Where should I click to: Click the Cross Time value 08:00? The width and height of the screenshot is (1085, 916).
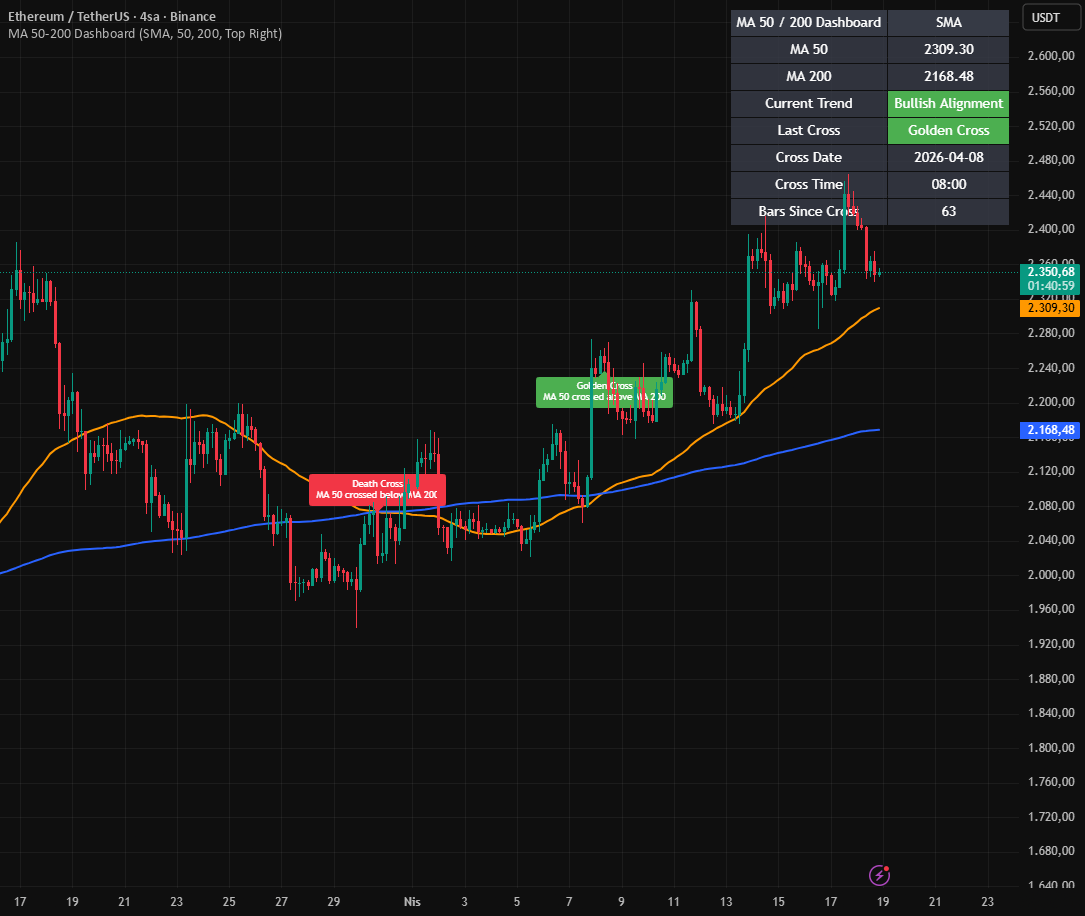coord(948,184)
